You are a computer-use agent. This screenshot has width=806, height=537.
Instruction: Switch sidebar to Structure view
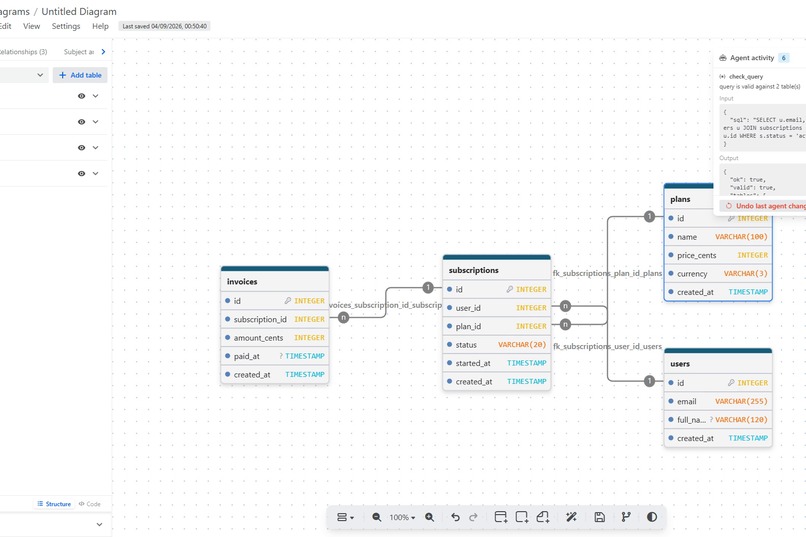(x=54, y=504)
